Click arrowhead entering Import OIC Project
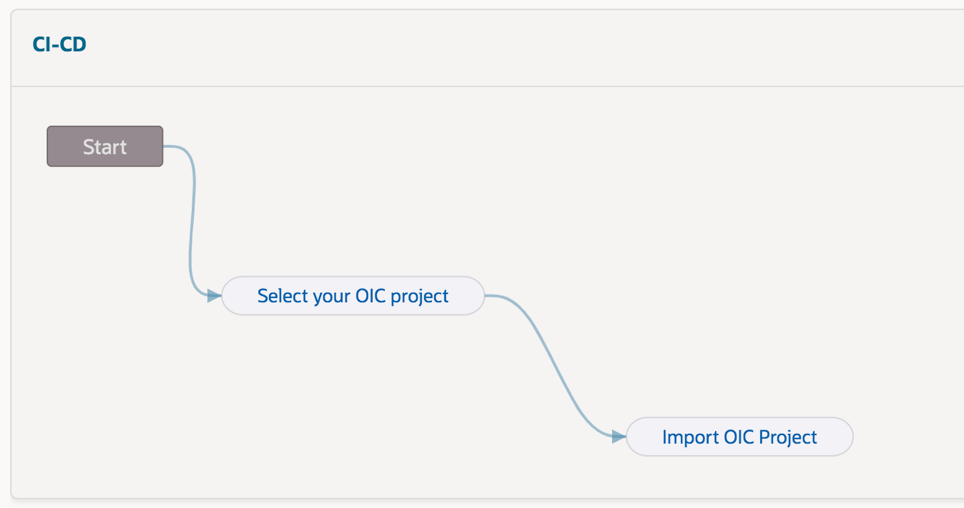This screenshot has height=508, width=964. [x=619, y=437]
